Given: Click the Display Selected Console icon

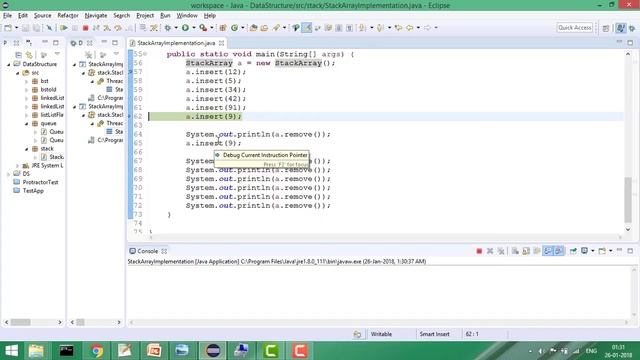Looking at the screenshot, I should pyautogui.click(x=584, y=251).
